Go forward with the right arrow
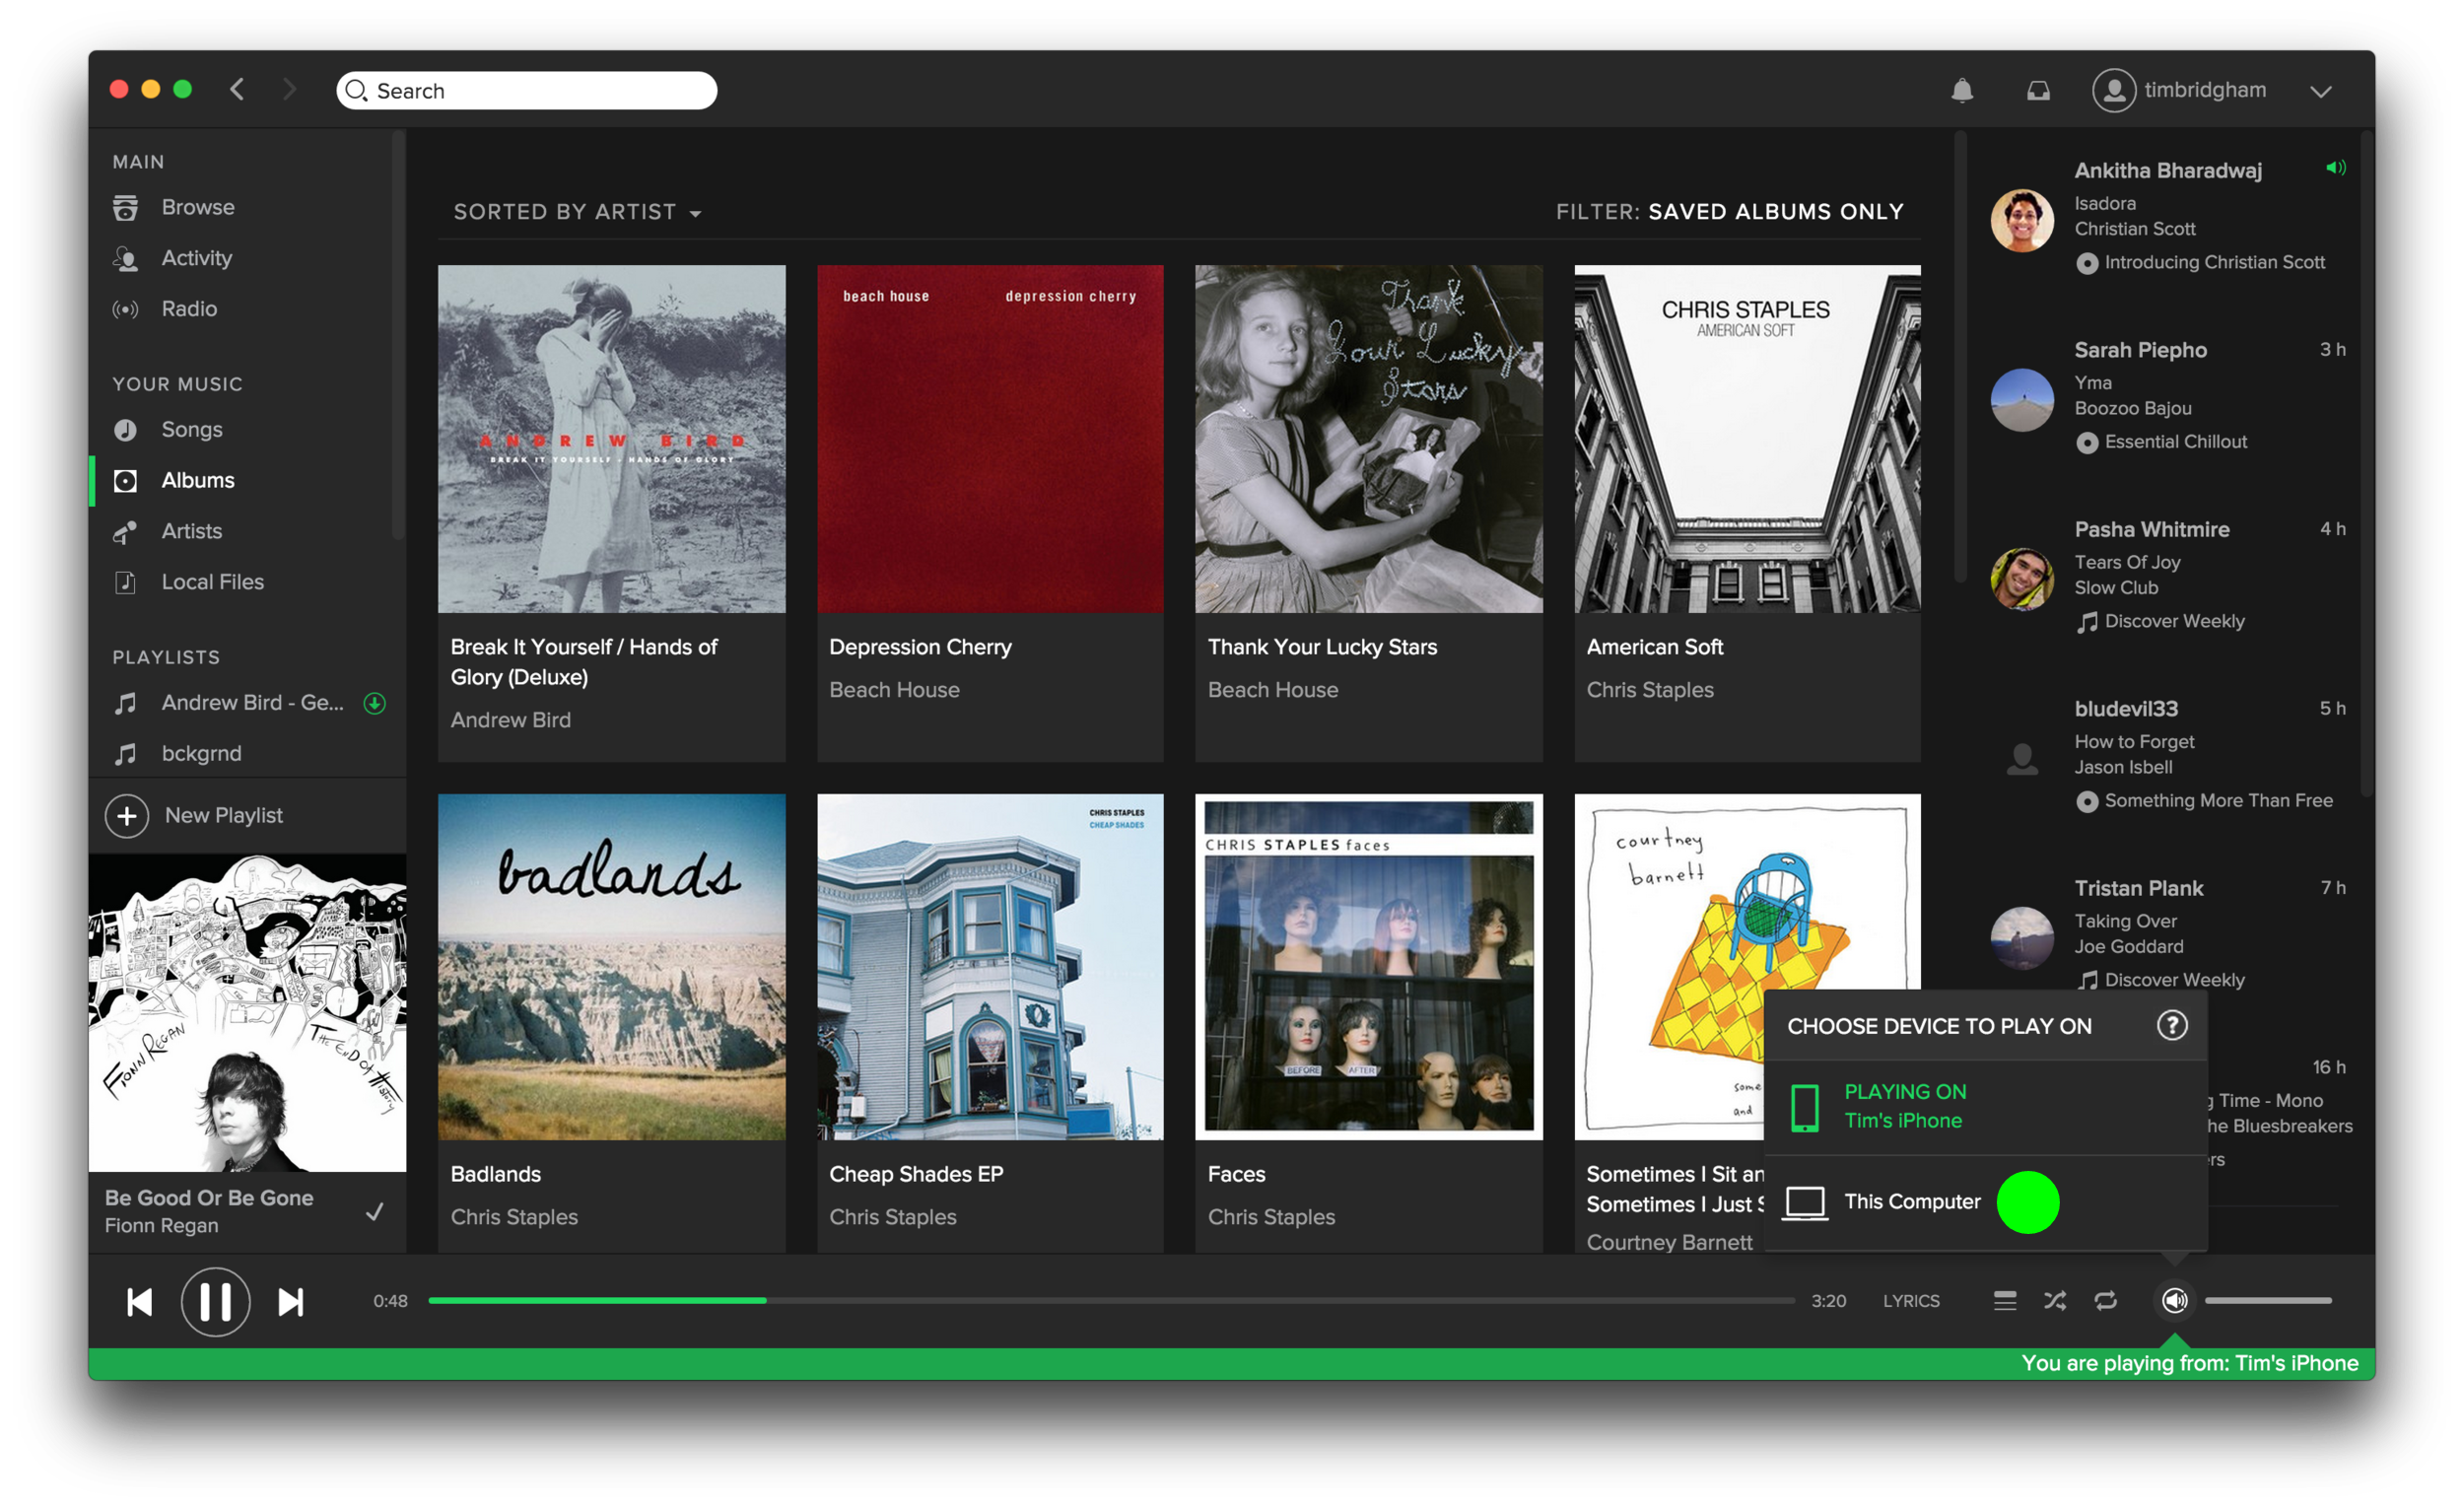This screenshot has height=1507, width=2464. pyautogui.click(x=289, y=89)
